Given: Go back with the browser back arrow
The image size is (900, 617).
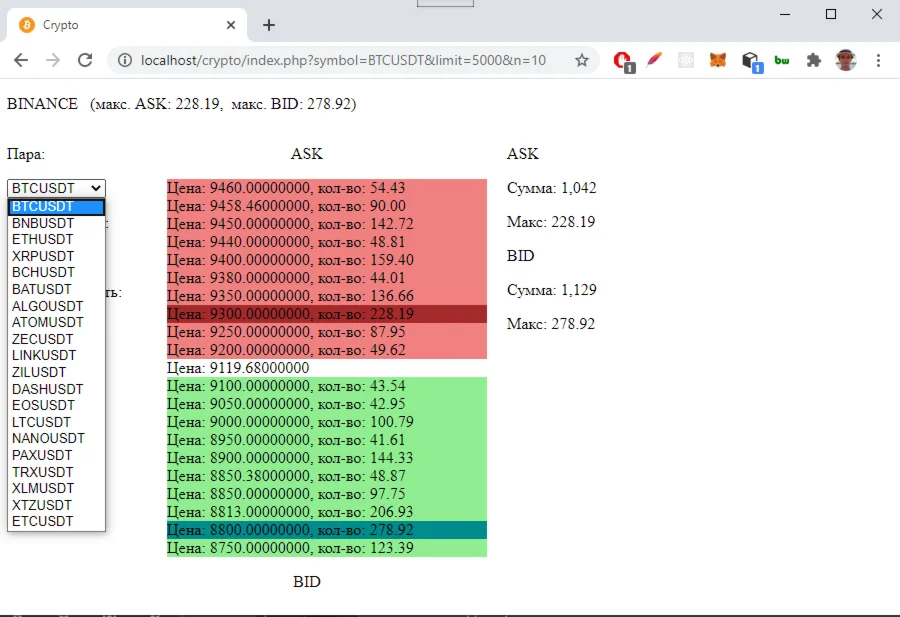Looking at the screenshot, I should coord(21,60).
